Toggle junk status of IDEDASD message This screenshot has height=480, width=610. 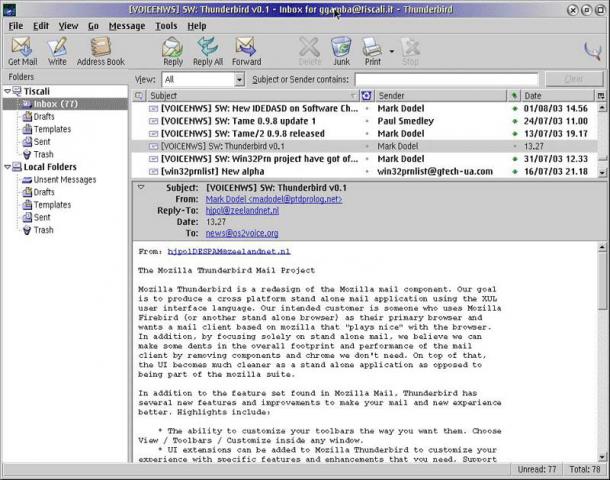click(x=366, y=108)
